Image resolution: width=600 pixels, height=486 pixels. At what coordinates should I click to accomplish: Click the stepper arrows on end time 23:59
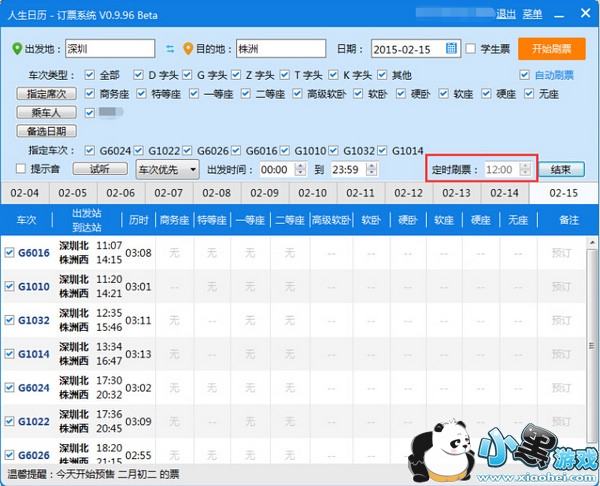[372, 169]
